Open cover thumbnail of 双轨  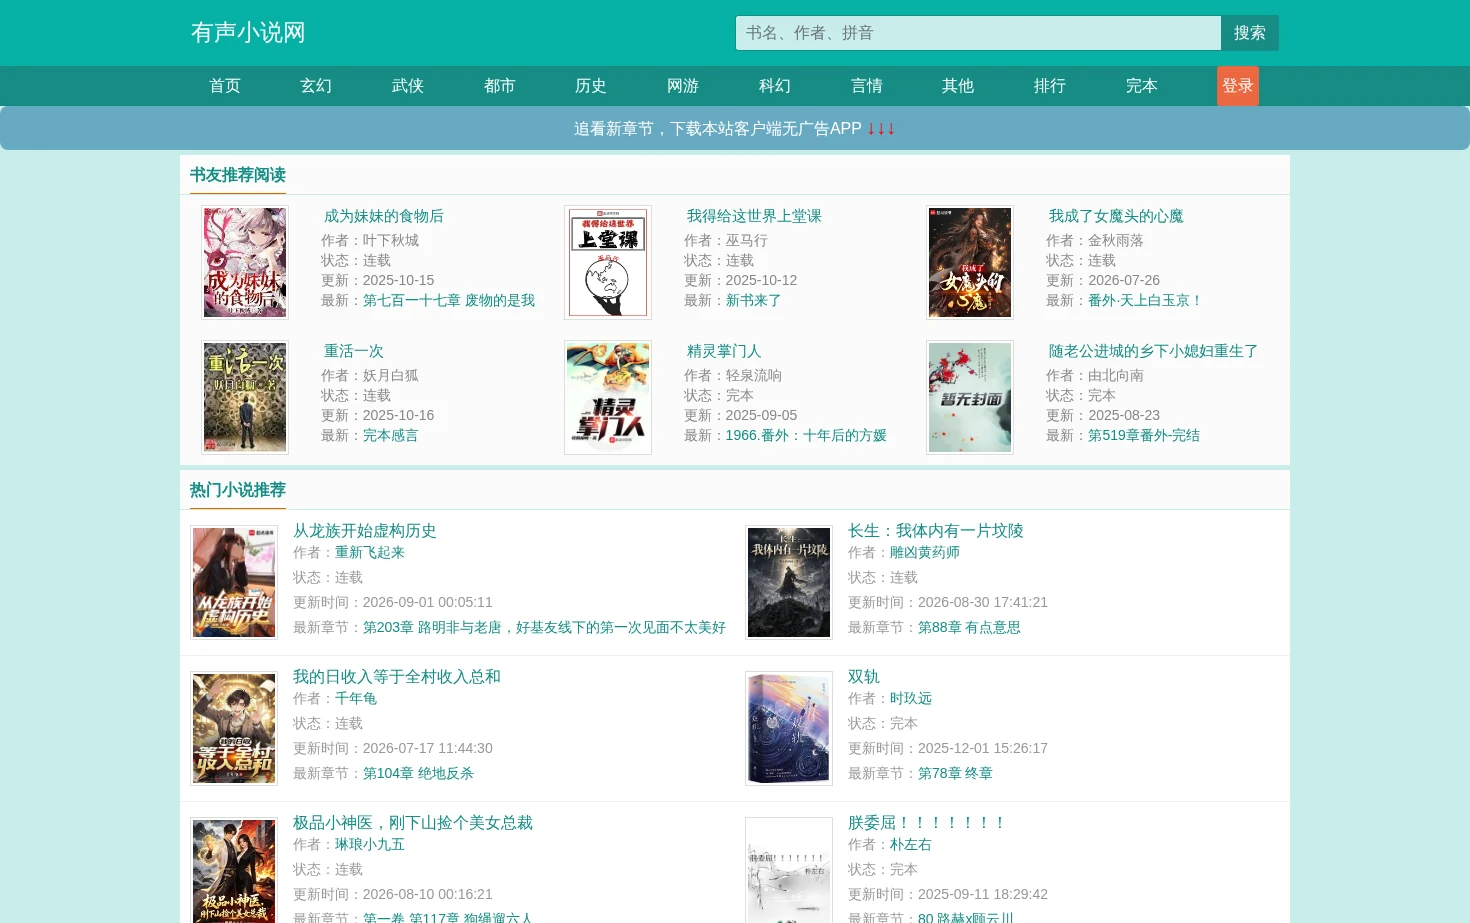click(x=789, y=729)
